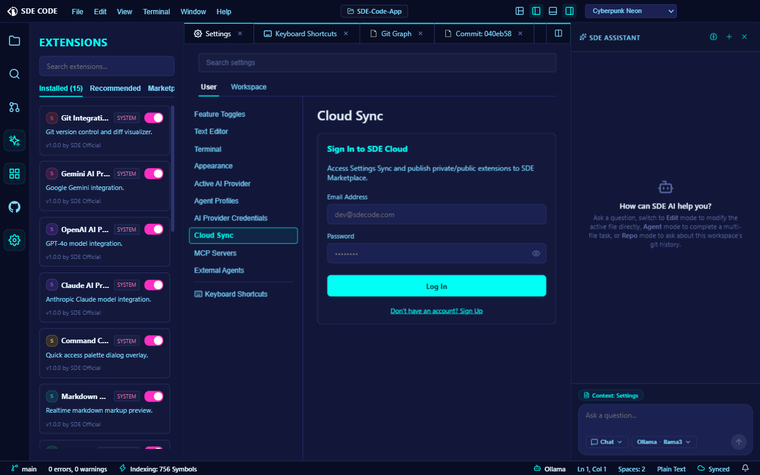Click the leftmost layout customize icon
Image resolution: width=760 pixels, height=475 pixels.
520,11
